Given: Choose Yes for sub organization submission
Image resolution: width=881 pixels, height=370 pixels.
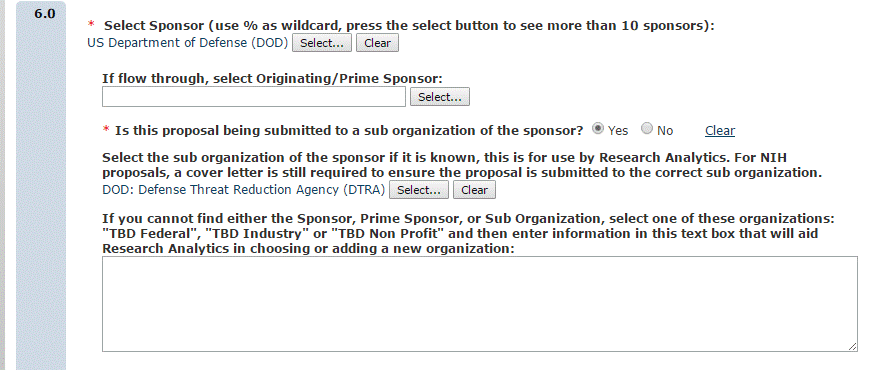Looking at the screenshot, I should click(x=598, y=129).
